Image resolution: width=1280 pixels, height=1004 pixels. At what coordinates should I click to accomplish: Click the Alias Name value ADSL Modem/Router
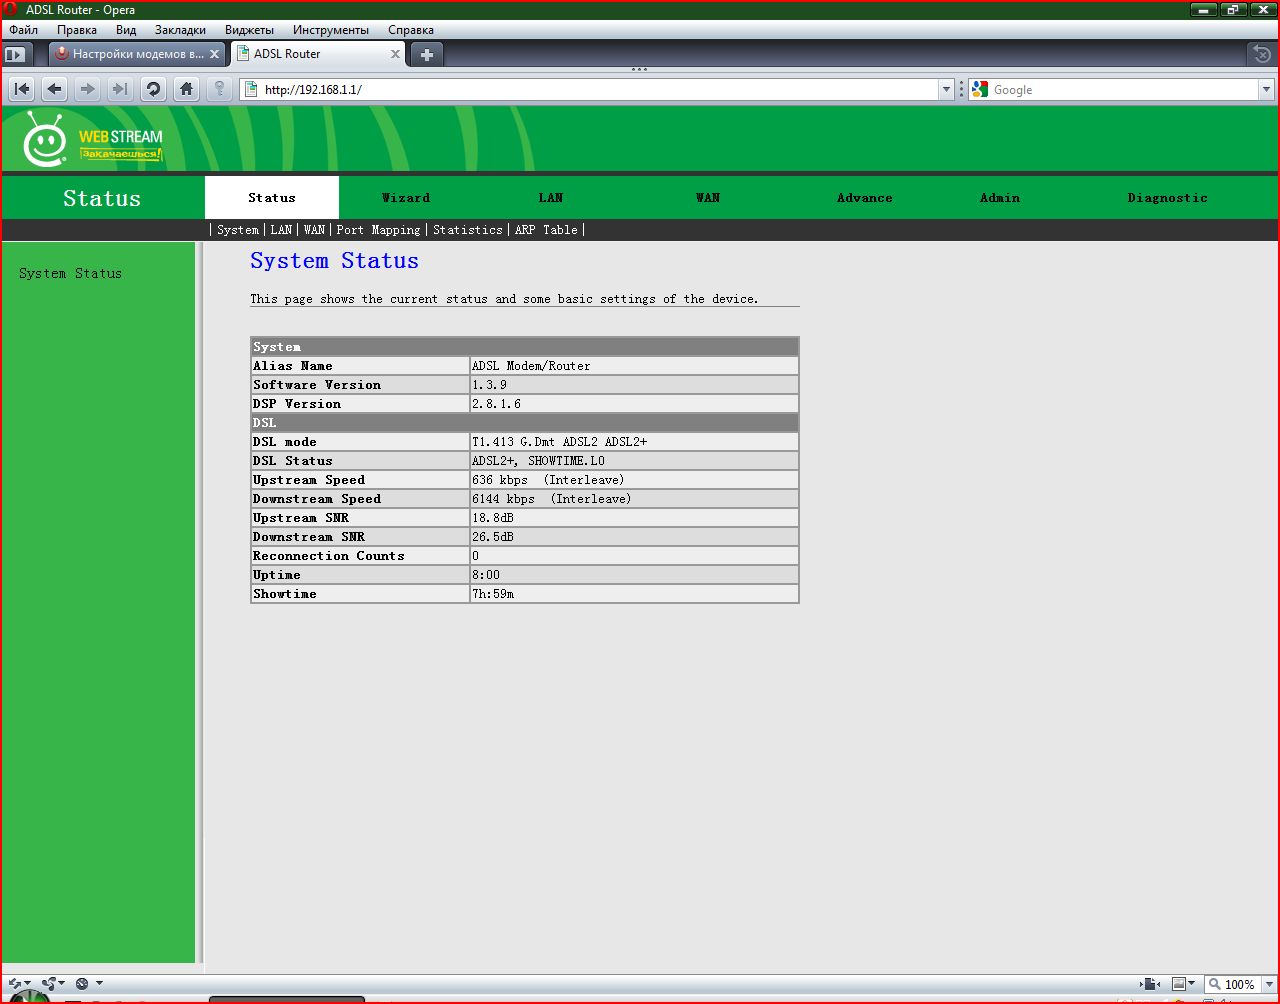531,366
